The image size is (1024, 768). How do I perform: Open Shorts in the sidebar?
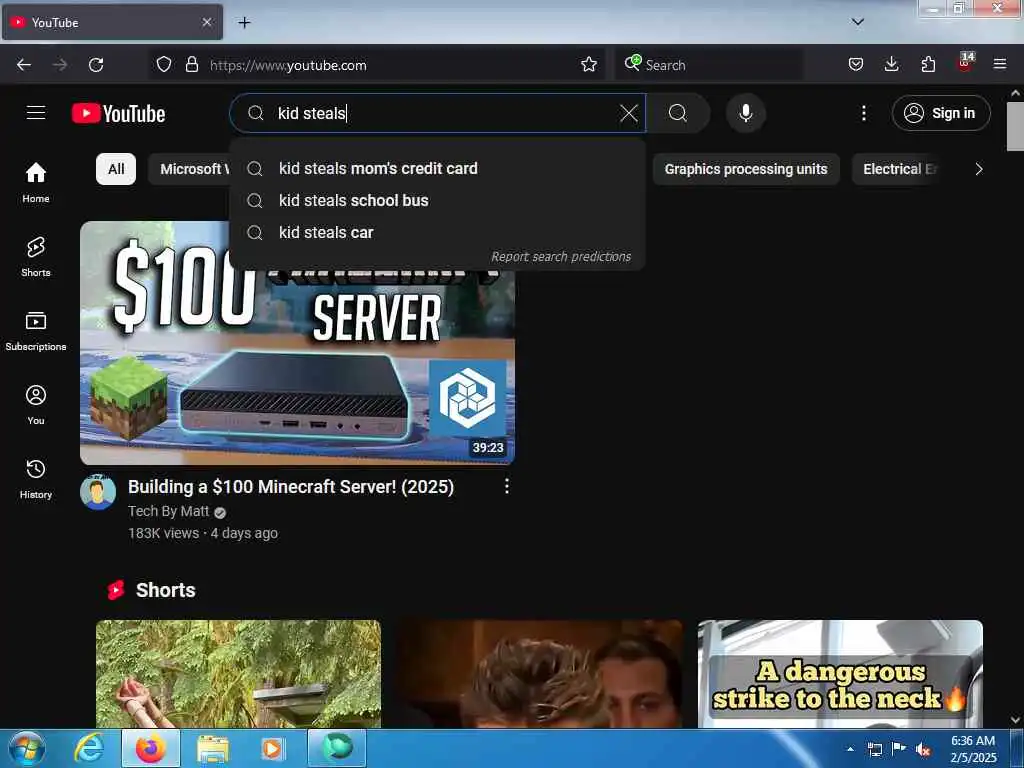click(x=36, y=257)
